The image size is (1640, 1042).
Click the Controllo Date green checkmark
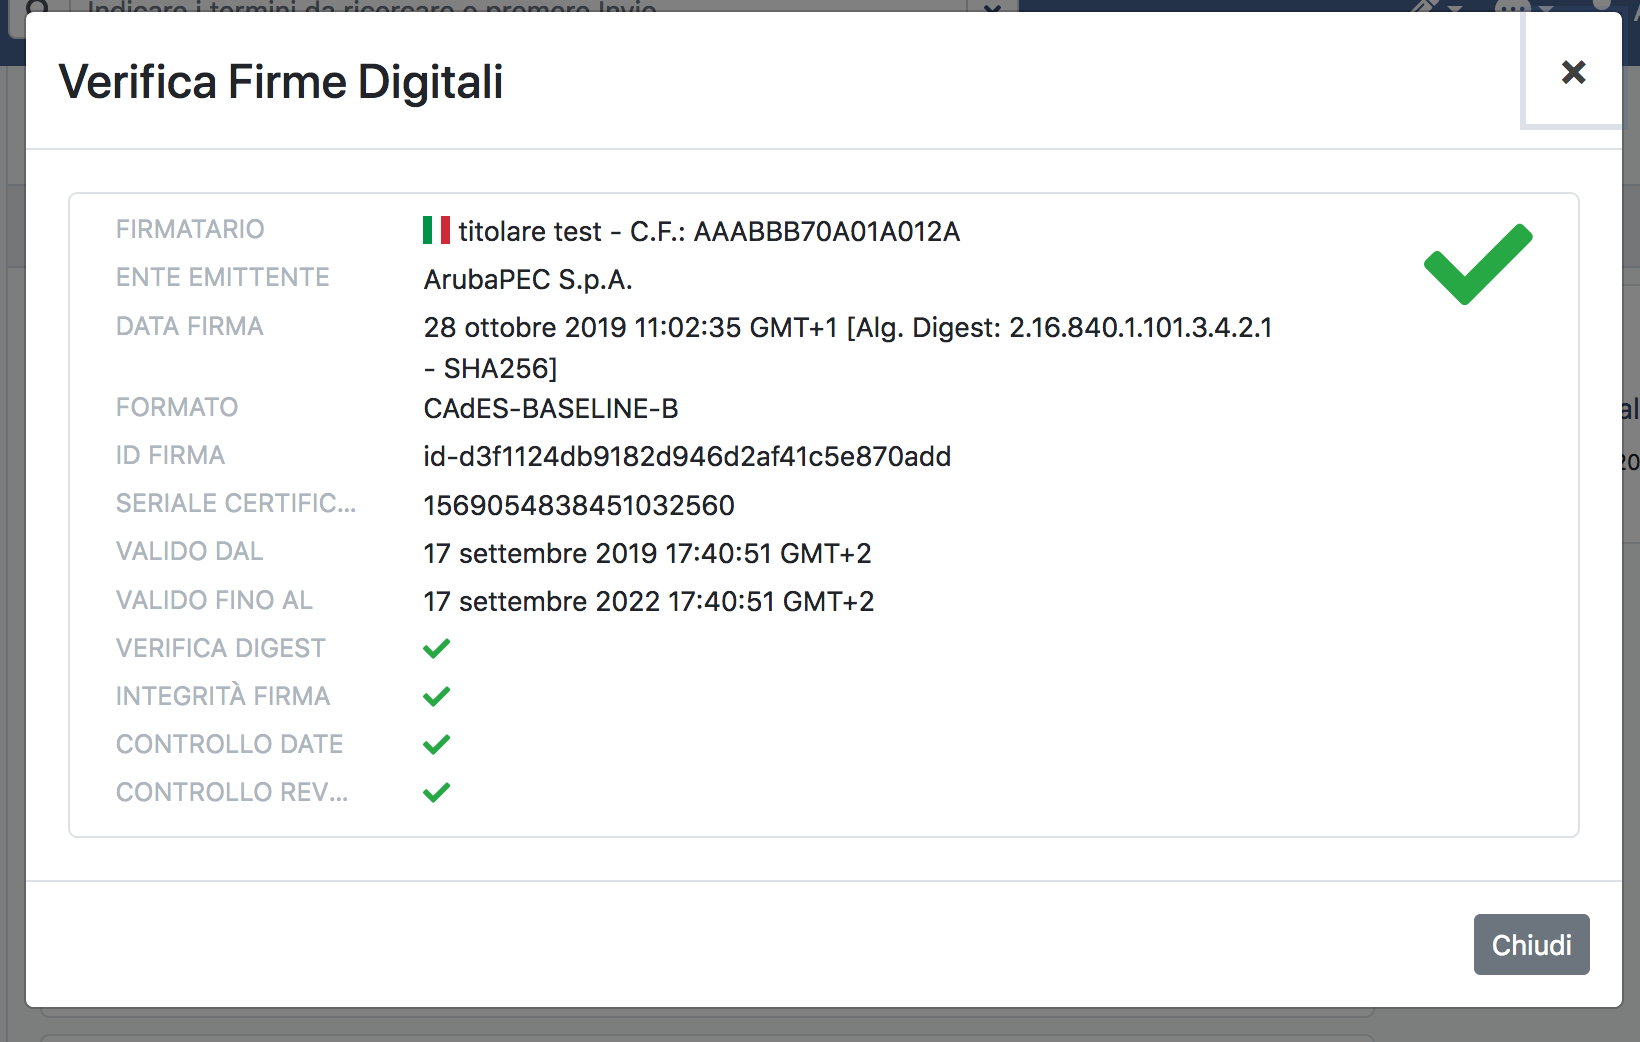click(437, 745)
